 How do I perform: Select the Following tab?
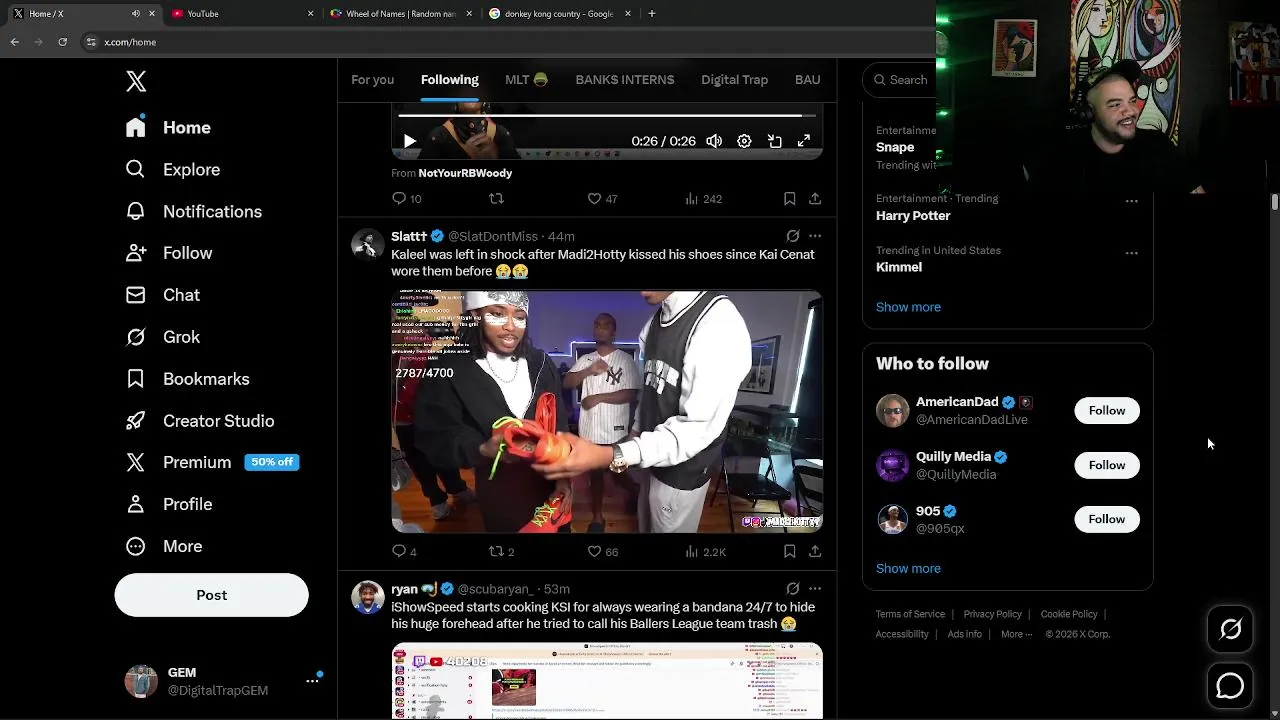click(x=449, y=80)
